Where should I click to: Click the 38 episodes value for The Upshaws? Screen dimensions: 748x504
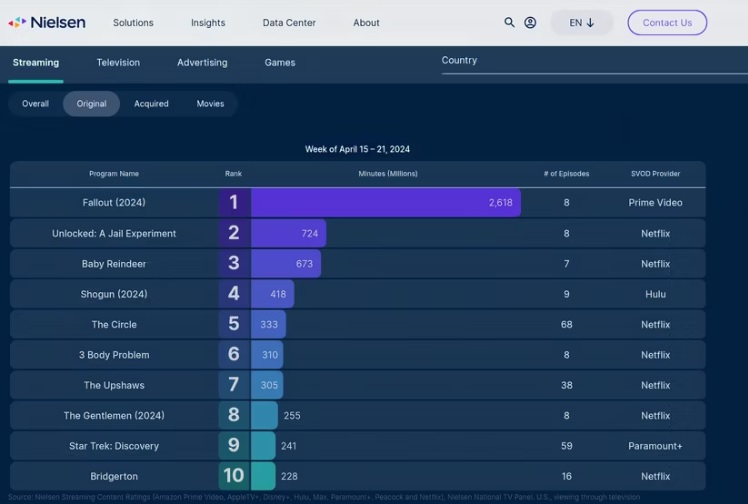[x=566, y=385]
